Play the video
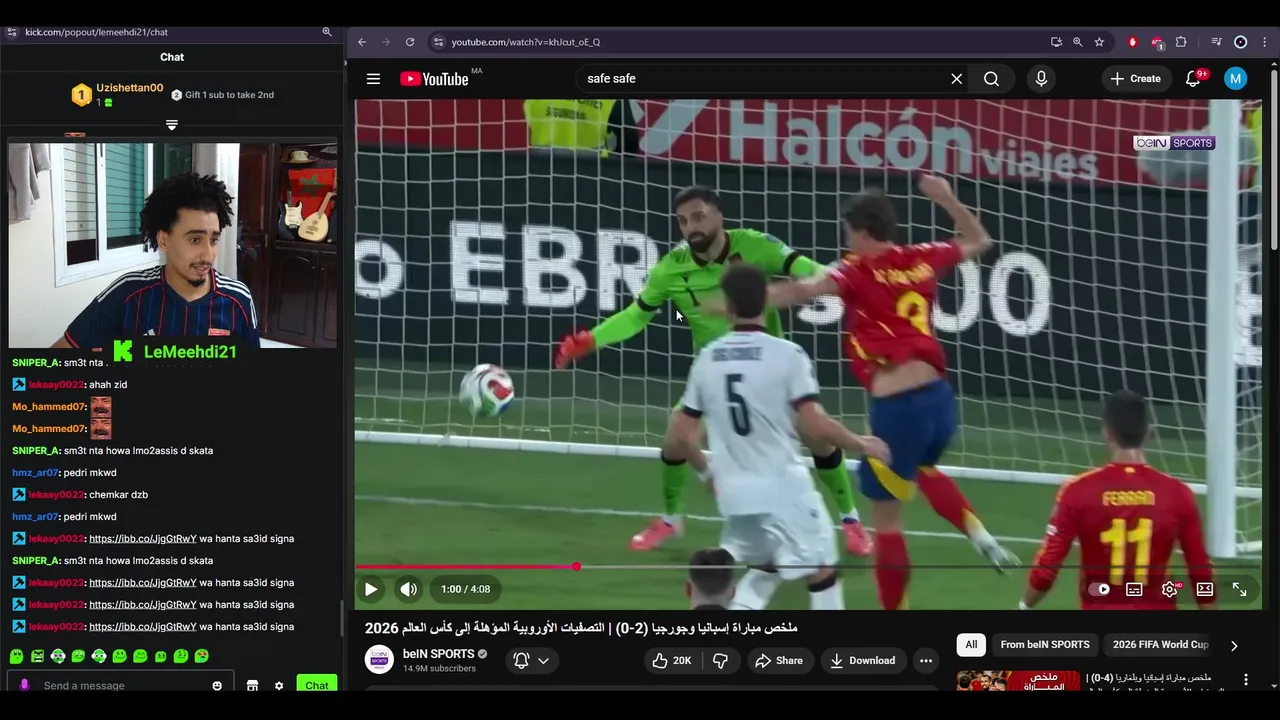The height and width of the screenshot is (720, 1280). click(x=371, y=589)
